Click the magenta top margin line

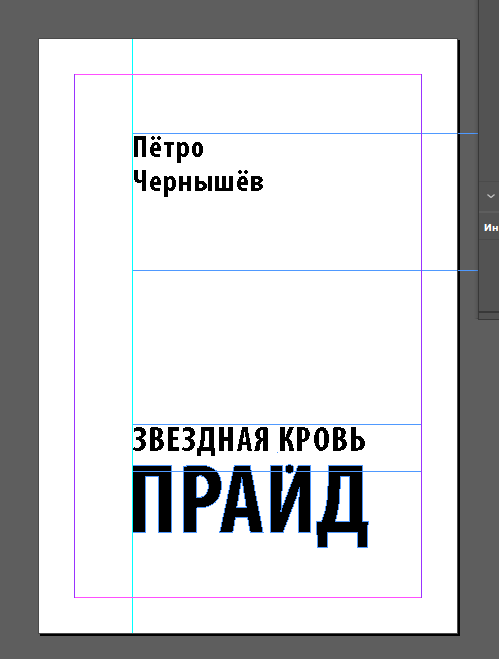click(x=248, y=75)
